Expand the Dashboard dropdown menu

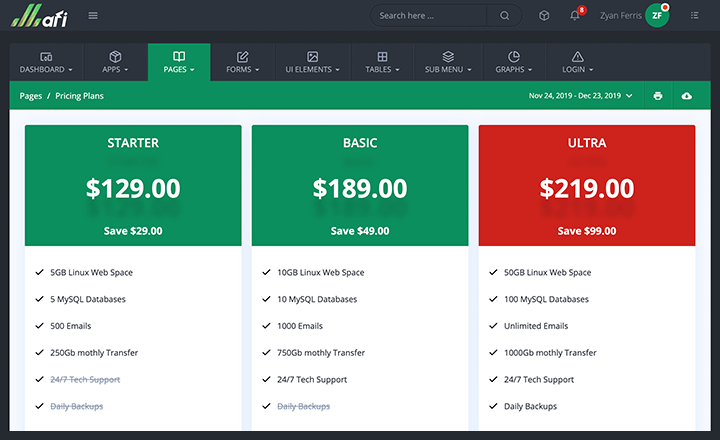tap(46, 62)
